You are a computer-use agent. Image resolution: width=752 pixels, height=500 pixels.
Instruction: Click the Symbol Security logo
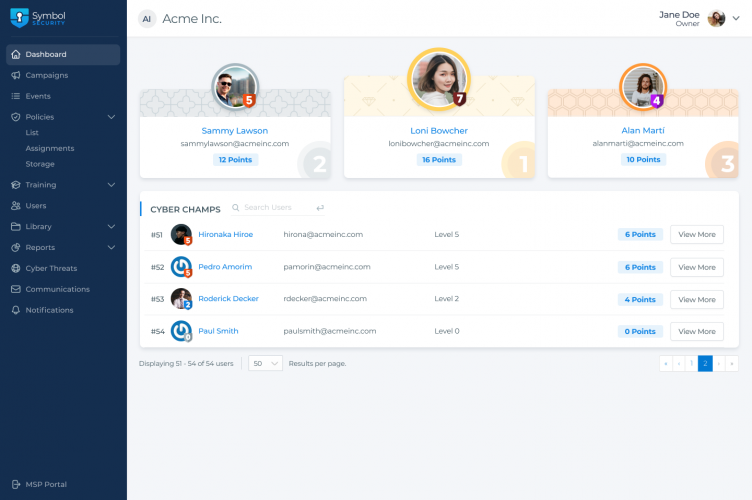[38, 18]
